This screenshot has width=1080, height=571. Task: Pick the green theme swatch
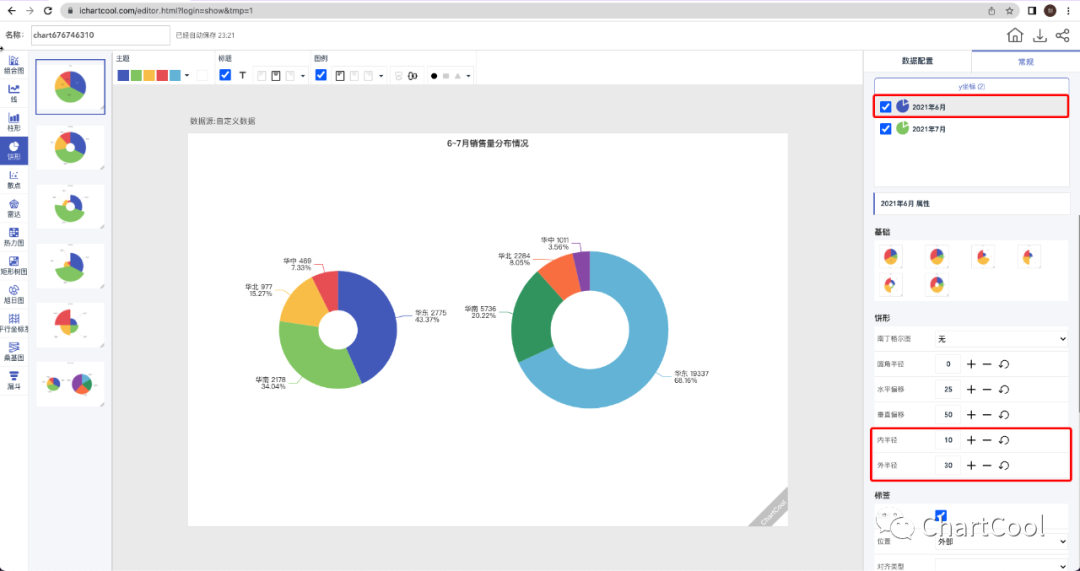tap(136, 76)
